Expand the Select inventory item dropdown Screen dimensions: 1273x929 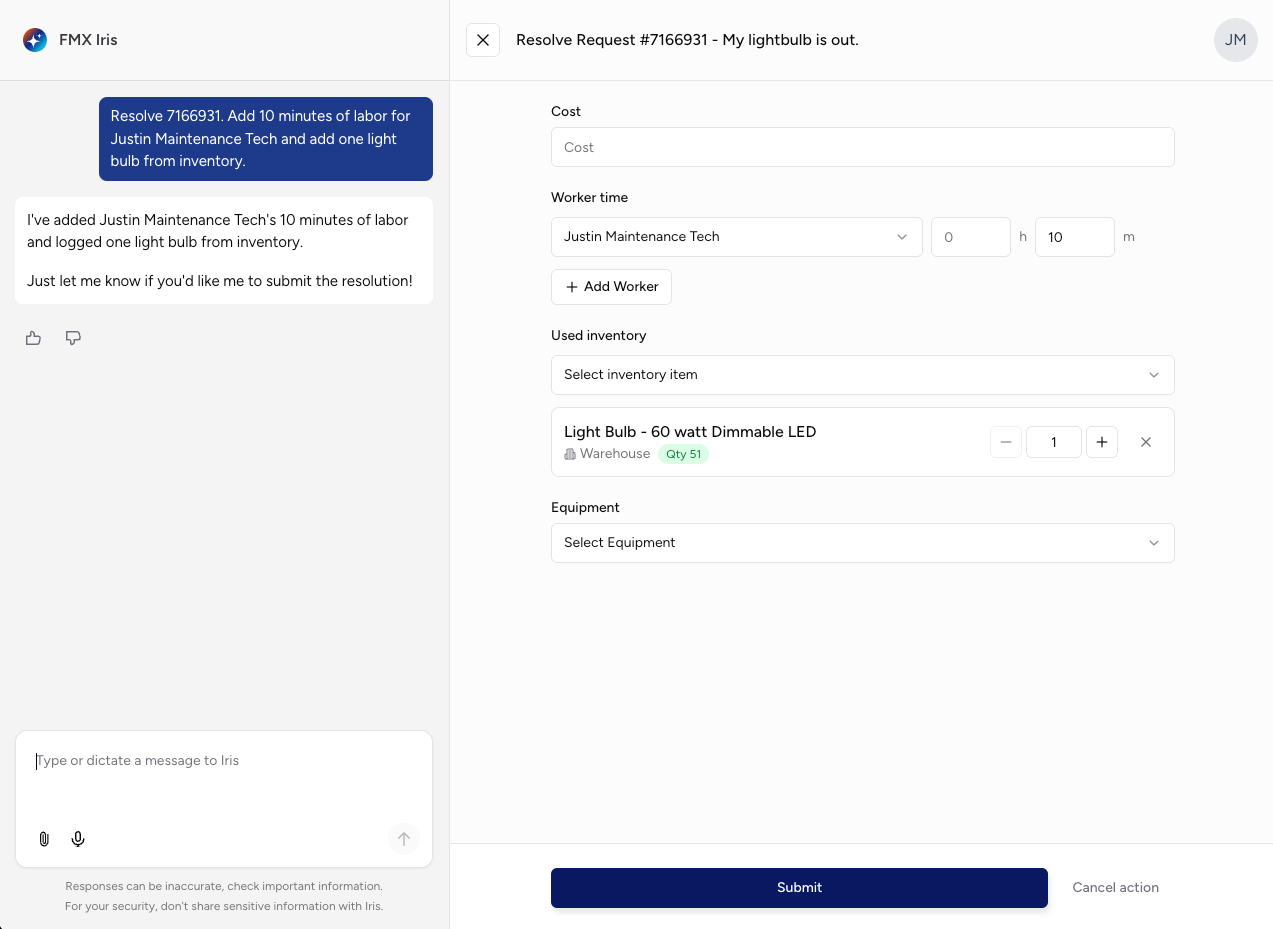[862, 375]
